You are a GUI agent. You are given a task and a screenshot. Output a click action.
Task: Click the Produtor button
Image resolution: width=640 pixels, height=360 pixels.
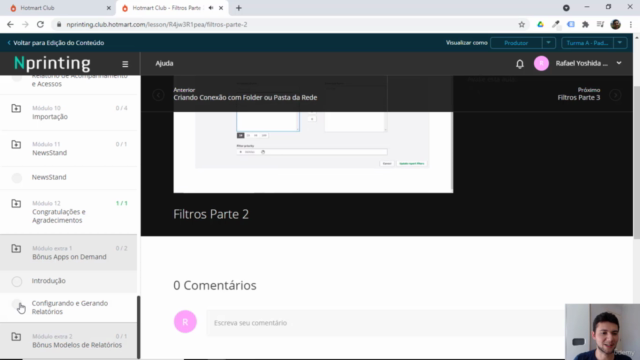click(516, 43)
